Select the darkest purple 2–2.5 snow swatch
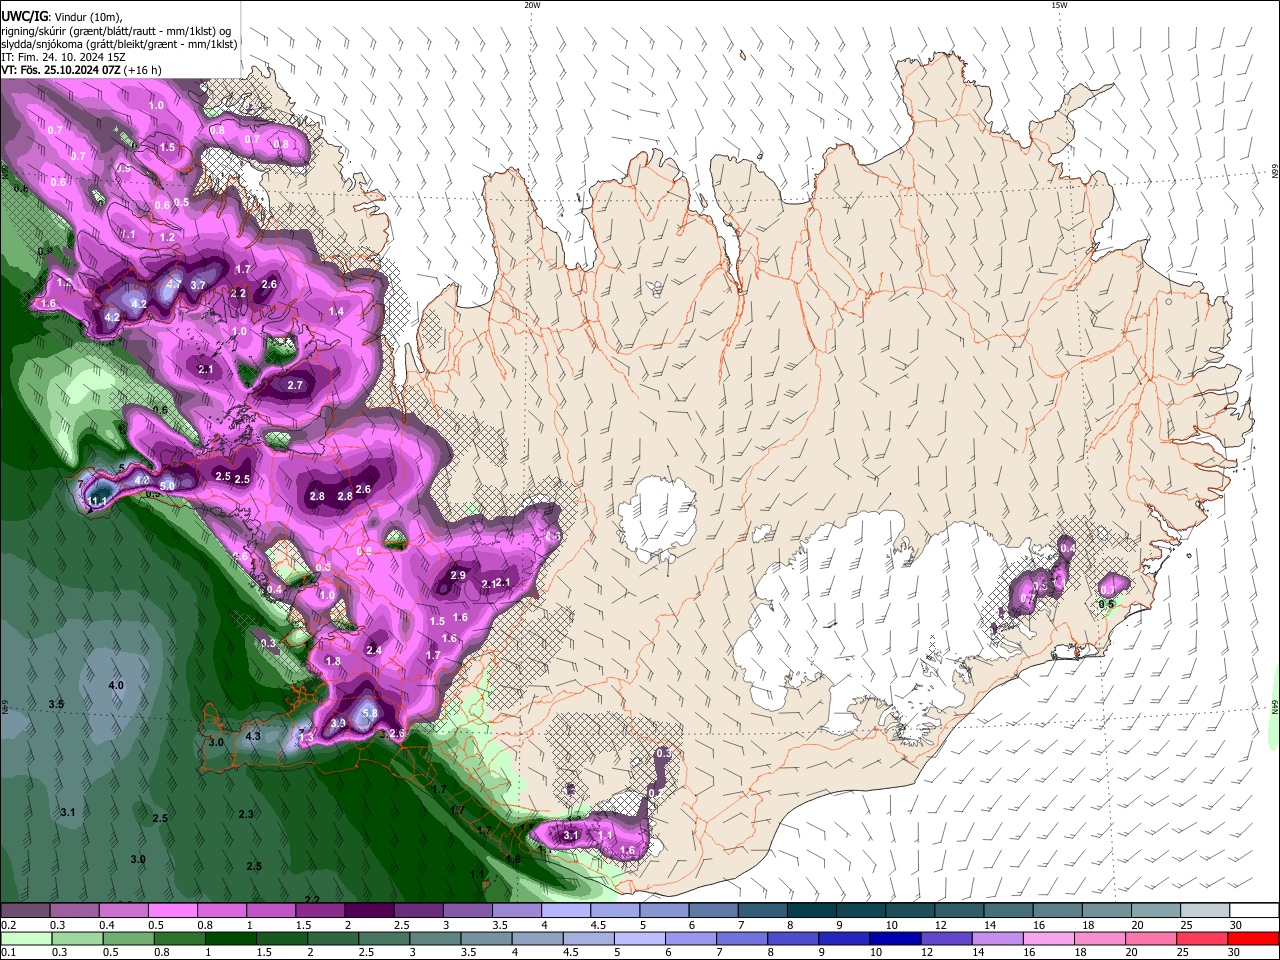 (x=369, y=911)
